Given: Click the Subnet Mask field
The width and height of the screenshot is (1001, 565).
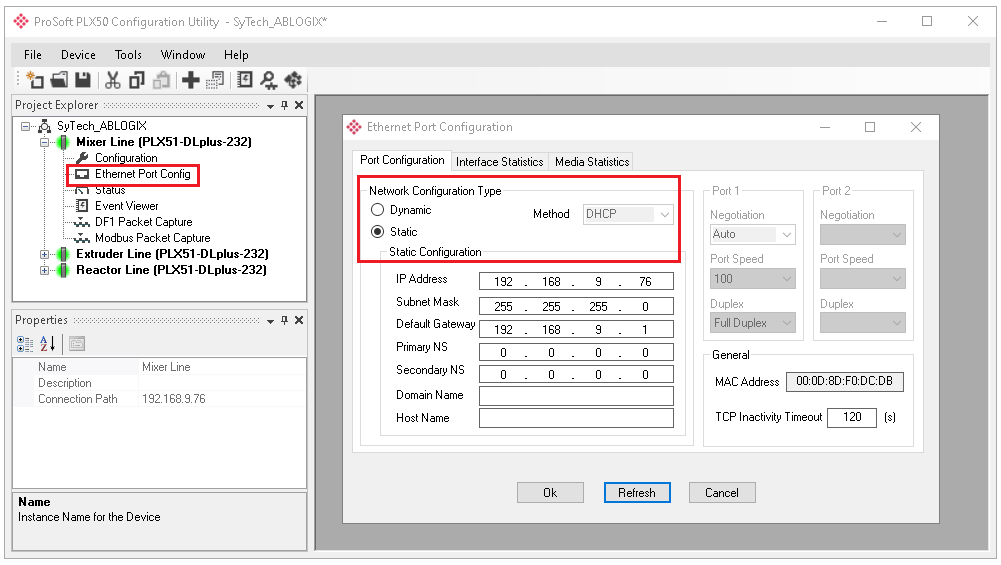Looking at the screenshot, I should click(x=576, y=306).
